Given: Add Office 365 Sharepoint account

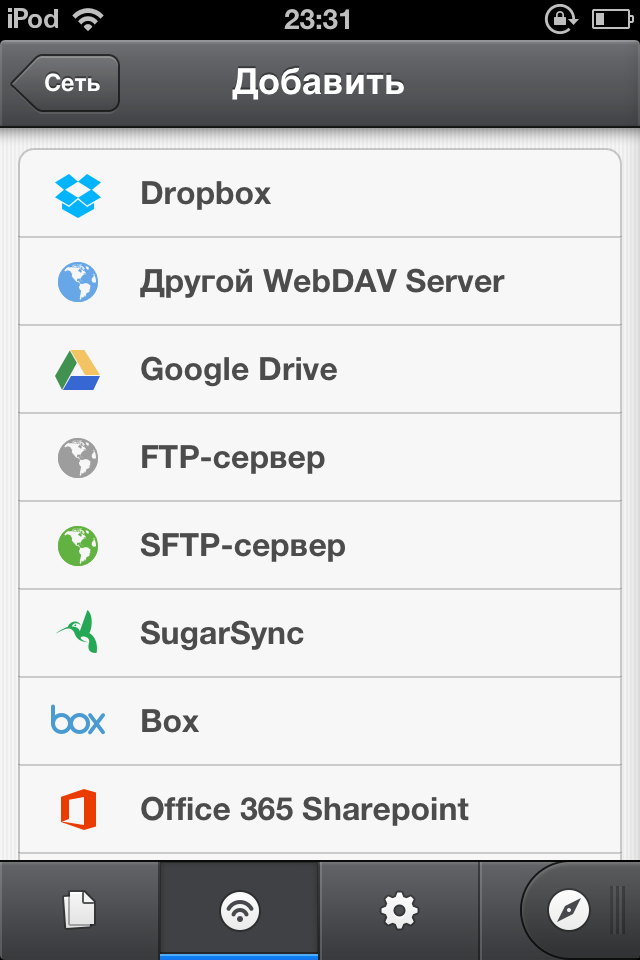Looking at the screenshot, I should pyautogui.click(x=320, y=809).
